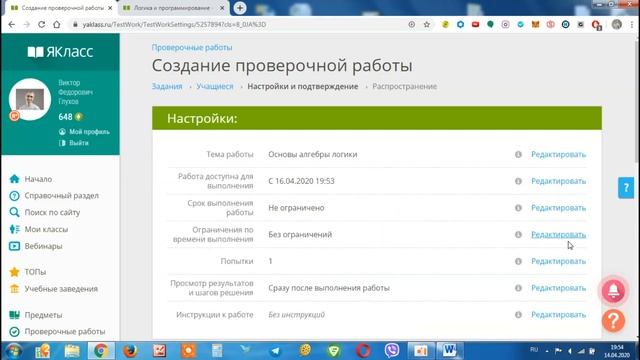Image resolution: width=640 pixels, height=360 pixels.
Task: Open ТОПы section
Action: coord(35,272)
